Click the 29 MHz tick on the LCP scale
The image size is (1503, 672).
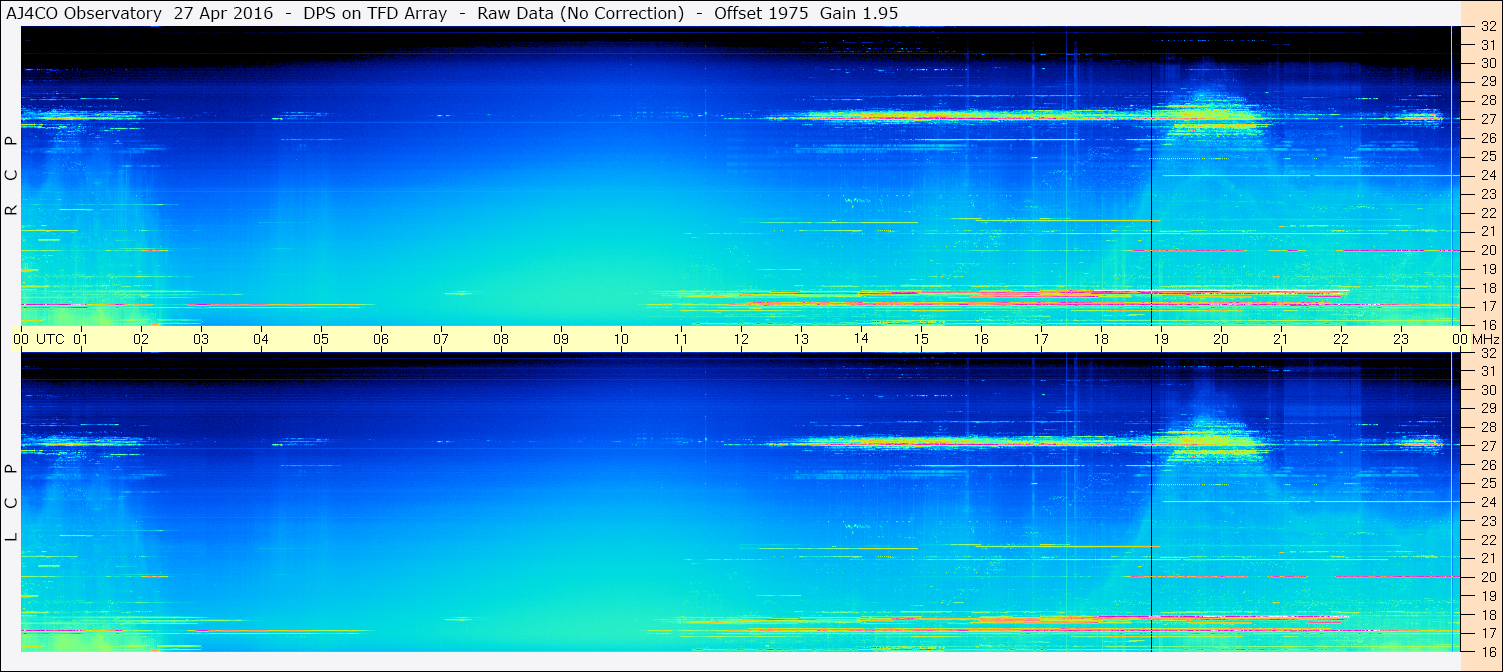(x=1487, y=409)
